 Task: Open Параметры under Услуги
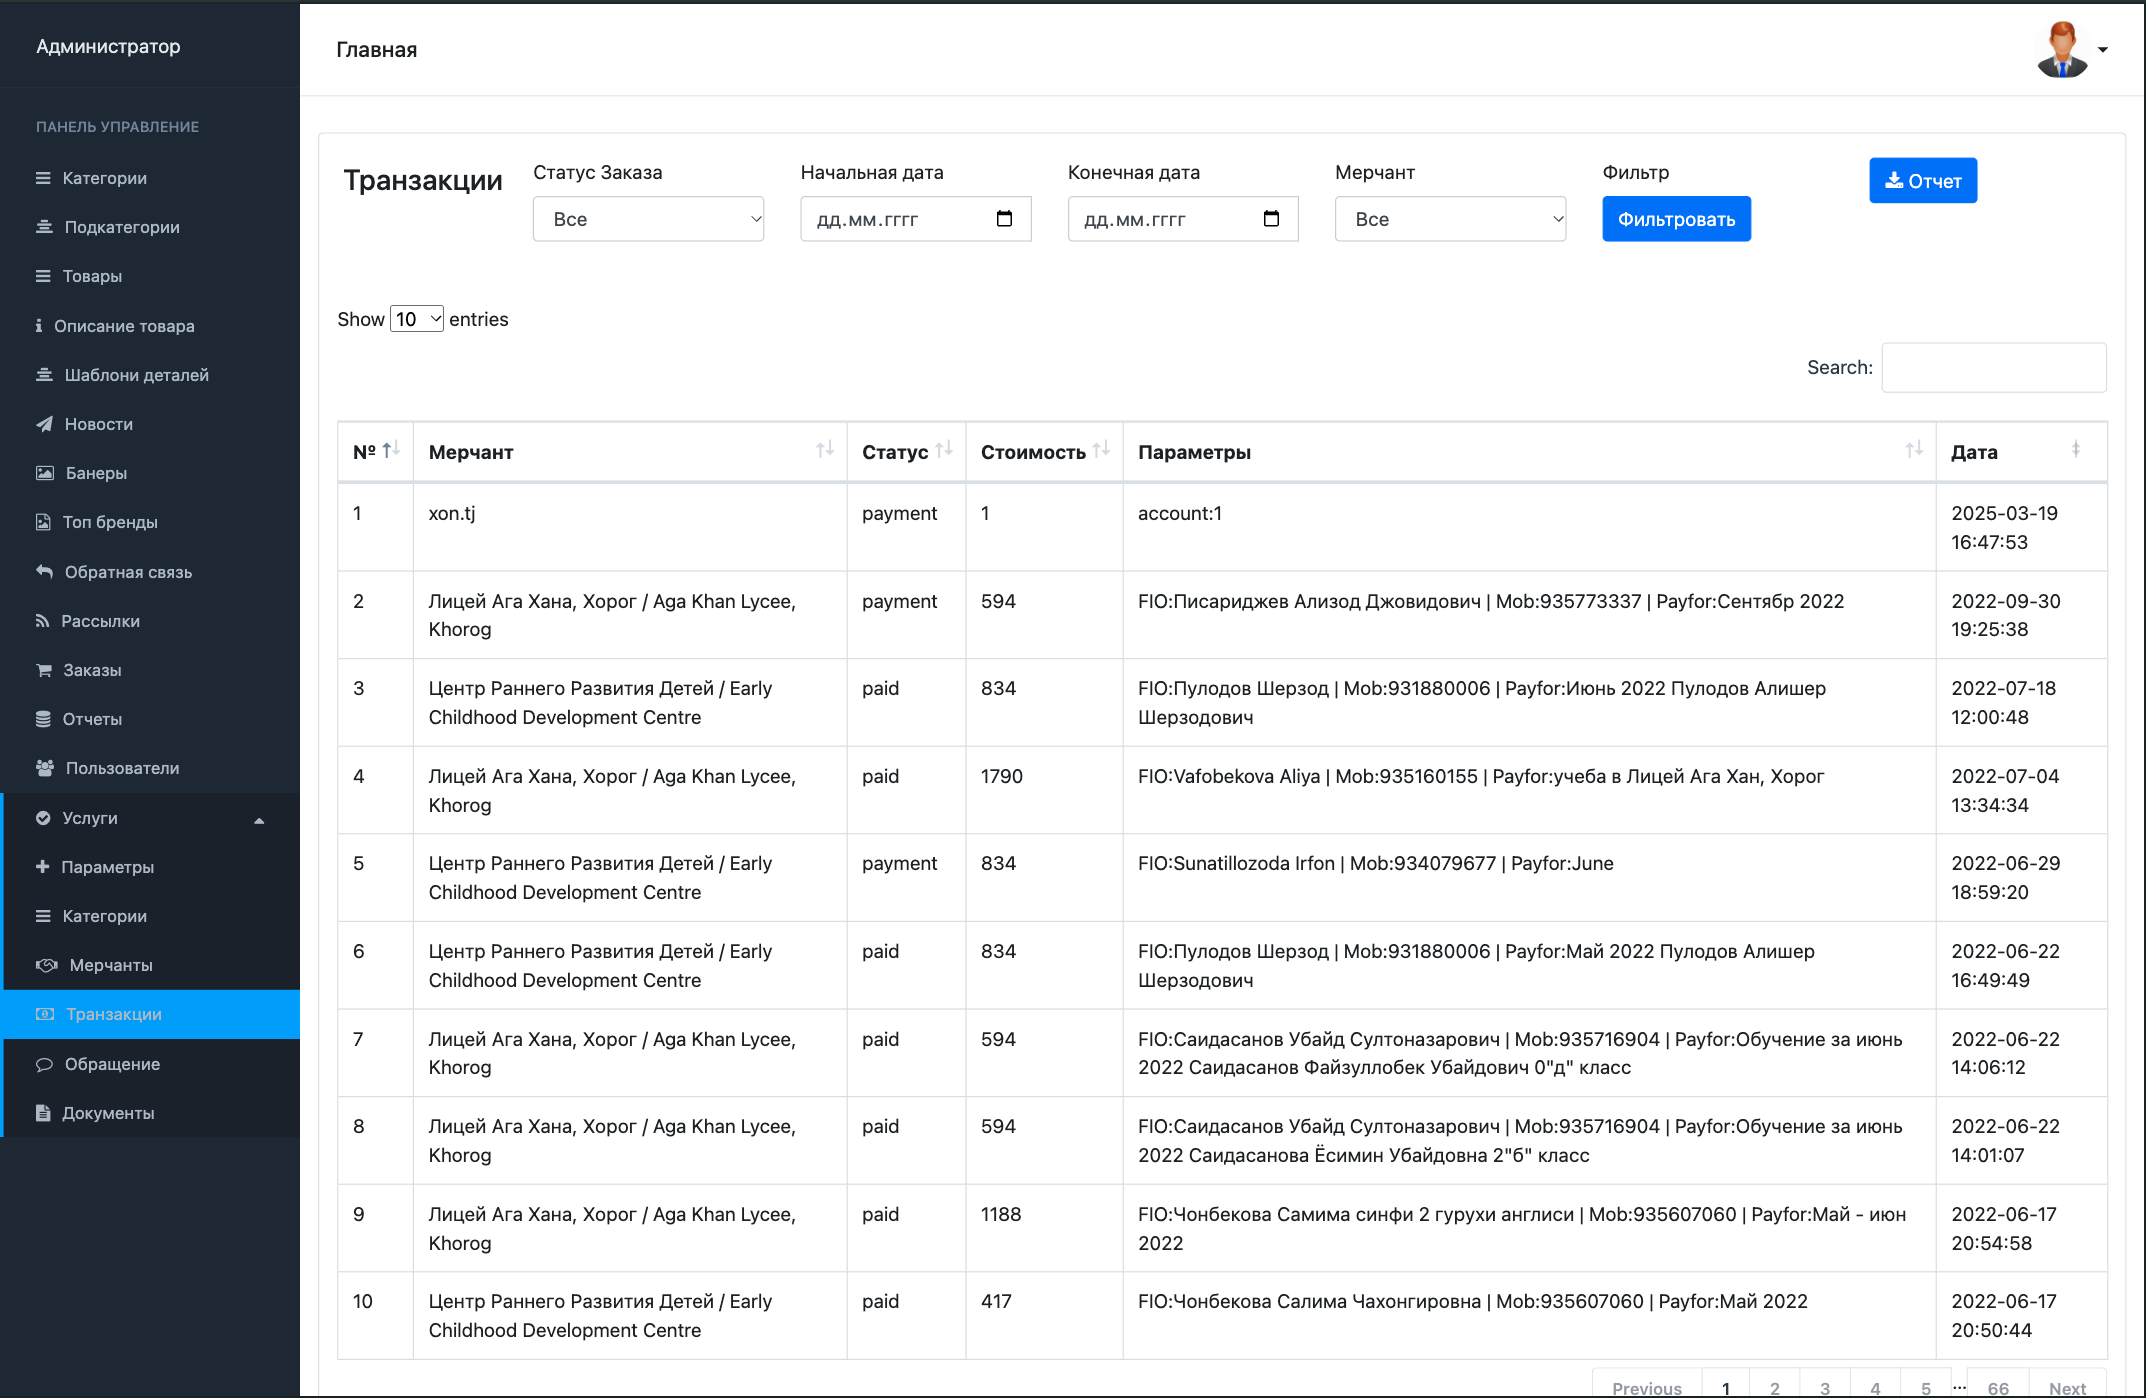pos(152,867)
